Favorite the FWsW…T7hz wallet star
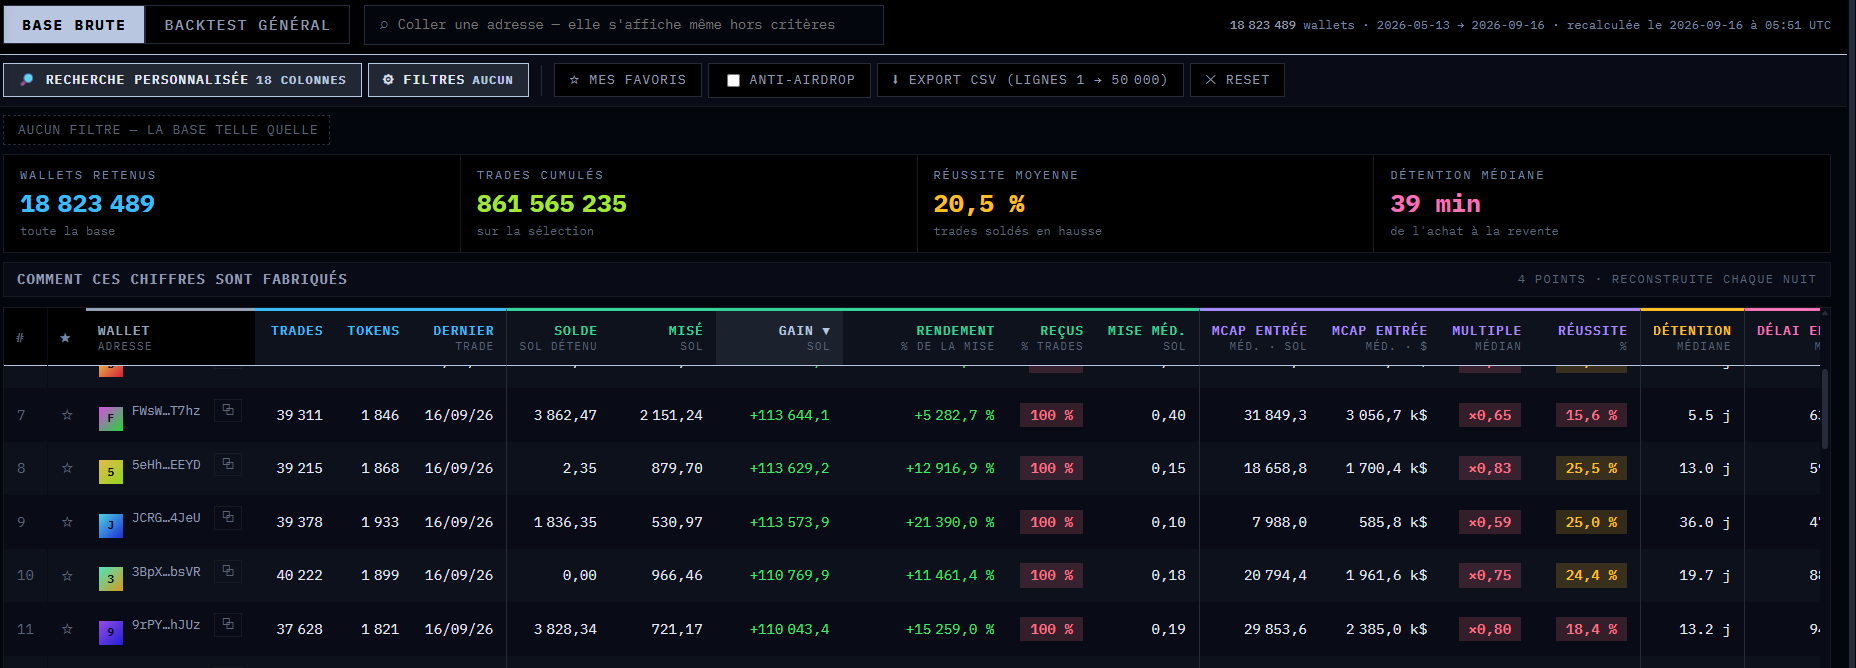1856x668 pixels. pyautogui.click(x=67, y=415)
